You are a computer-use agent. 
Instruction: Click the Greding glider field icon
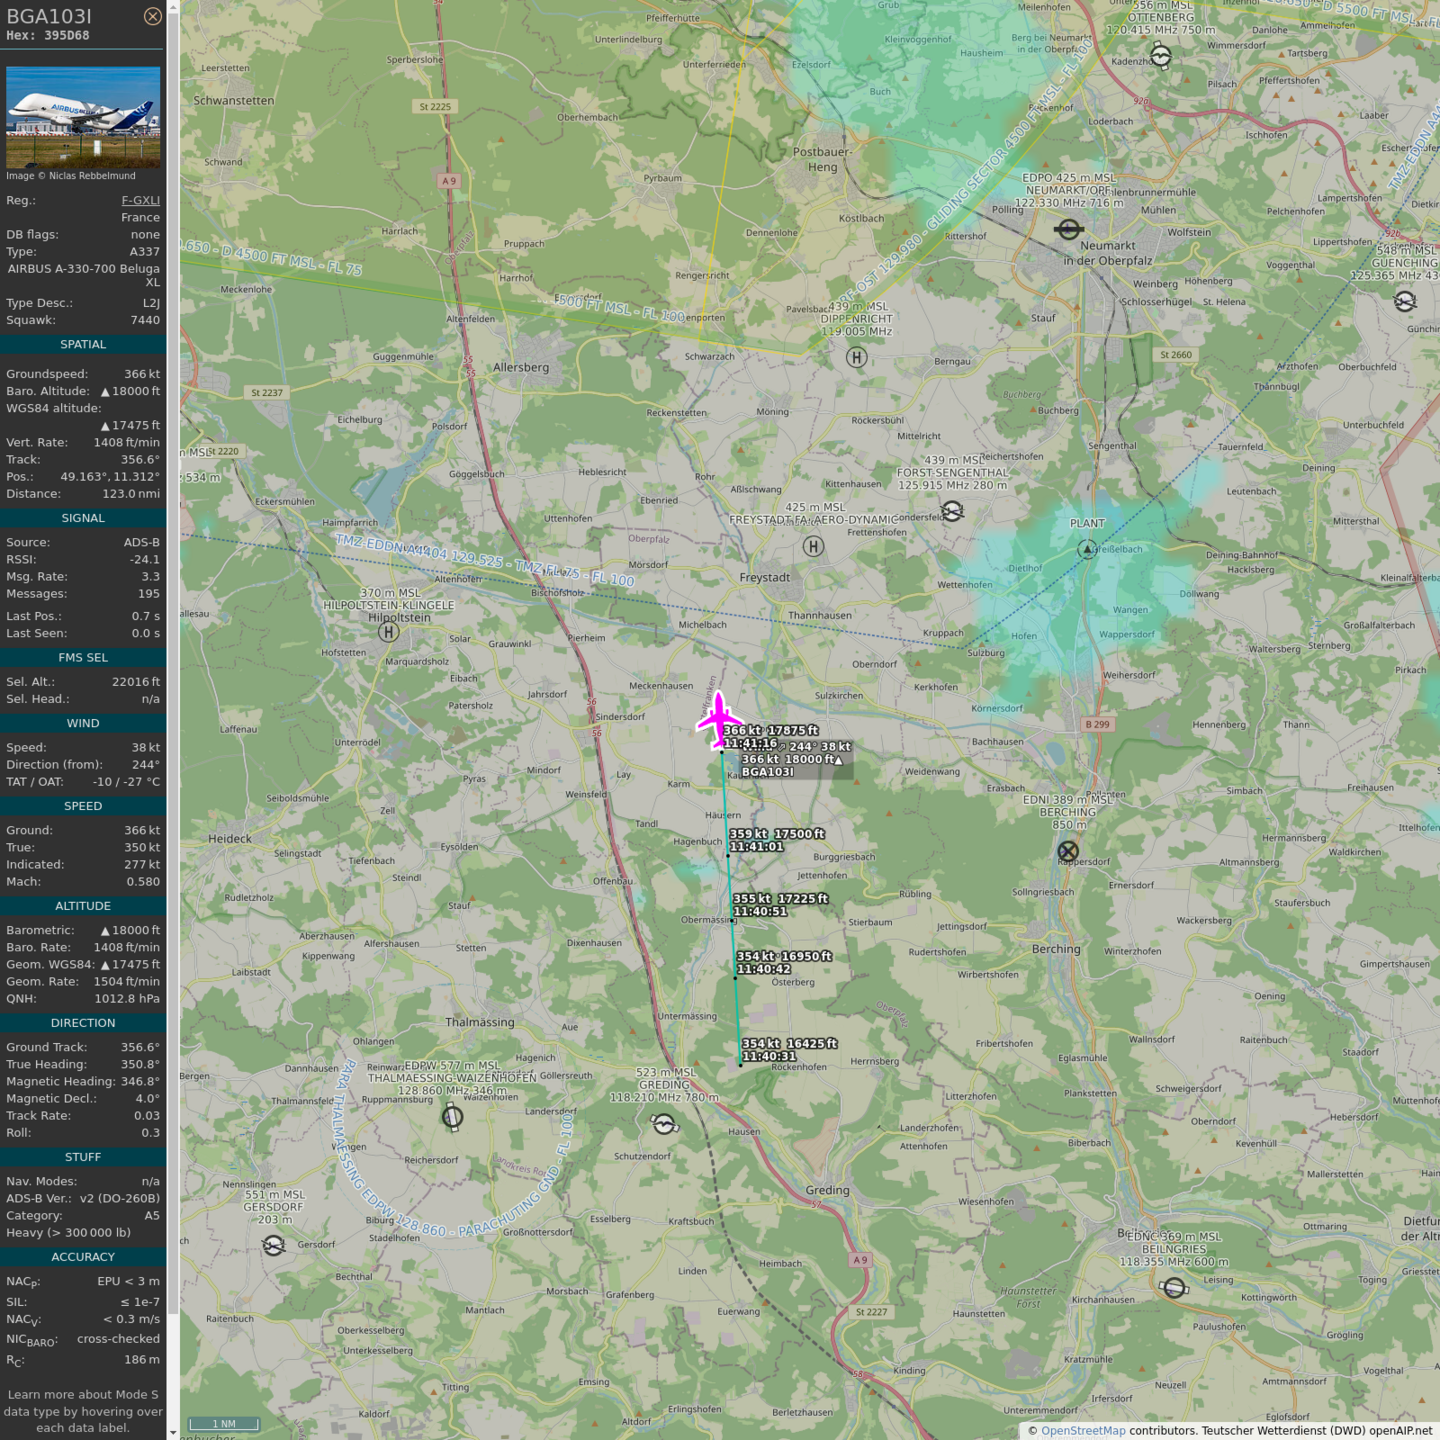click(664, 1125)
